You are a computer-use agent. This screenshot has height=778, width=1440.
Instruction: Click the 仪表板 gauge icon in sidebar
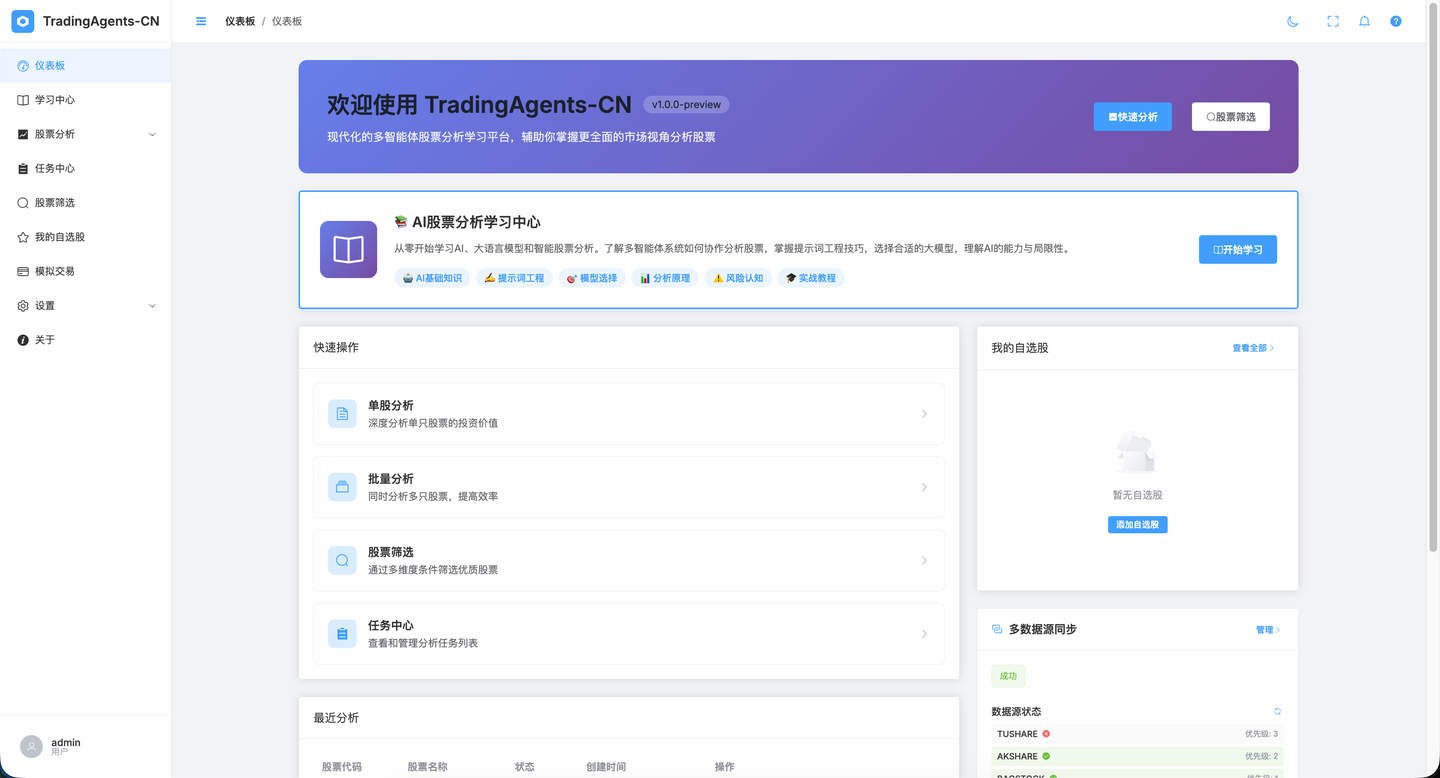click(x=23, y=65)
